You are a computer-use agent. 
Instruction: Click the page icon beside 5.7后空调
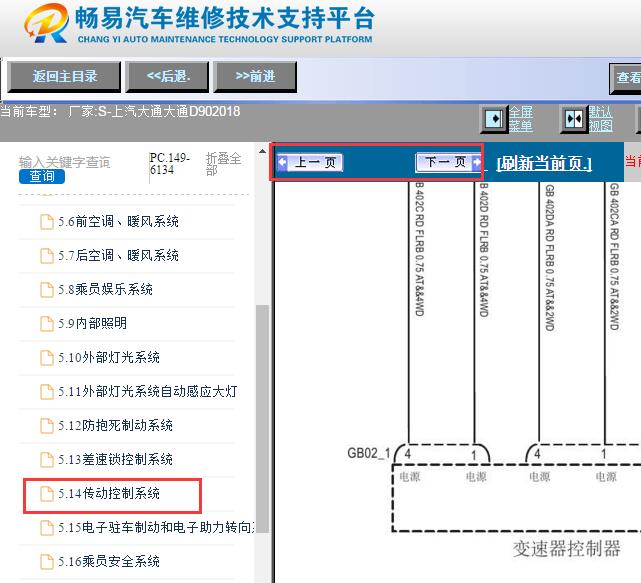pyautogui.click(x=47, y=256)
